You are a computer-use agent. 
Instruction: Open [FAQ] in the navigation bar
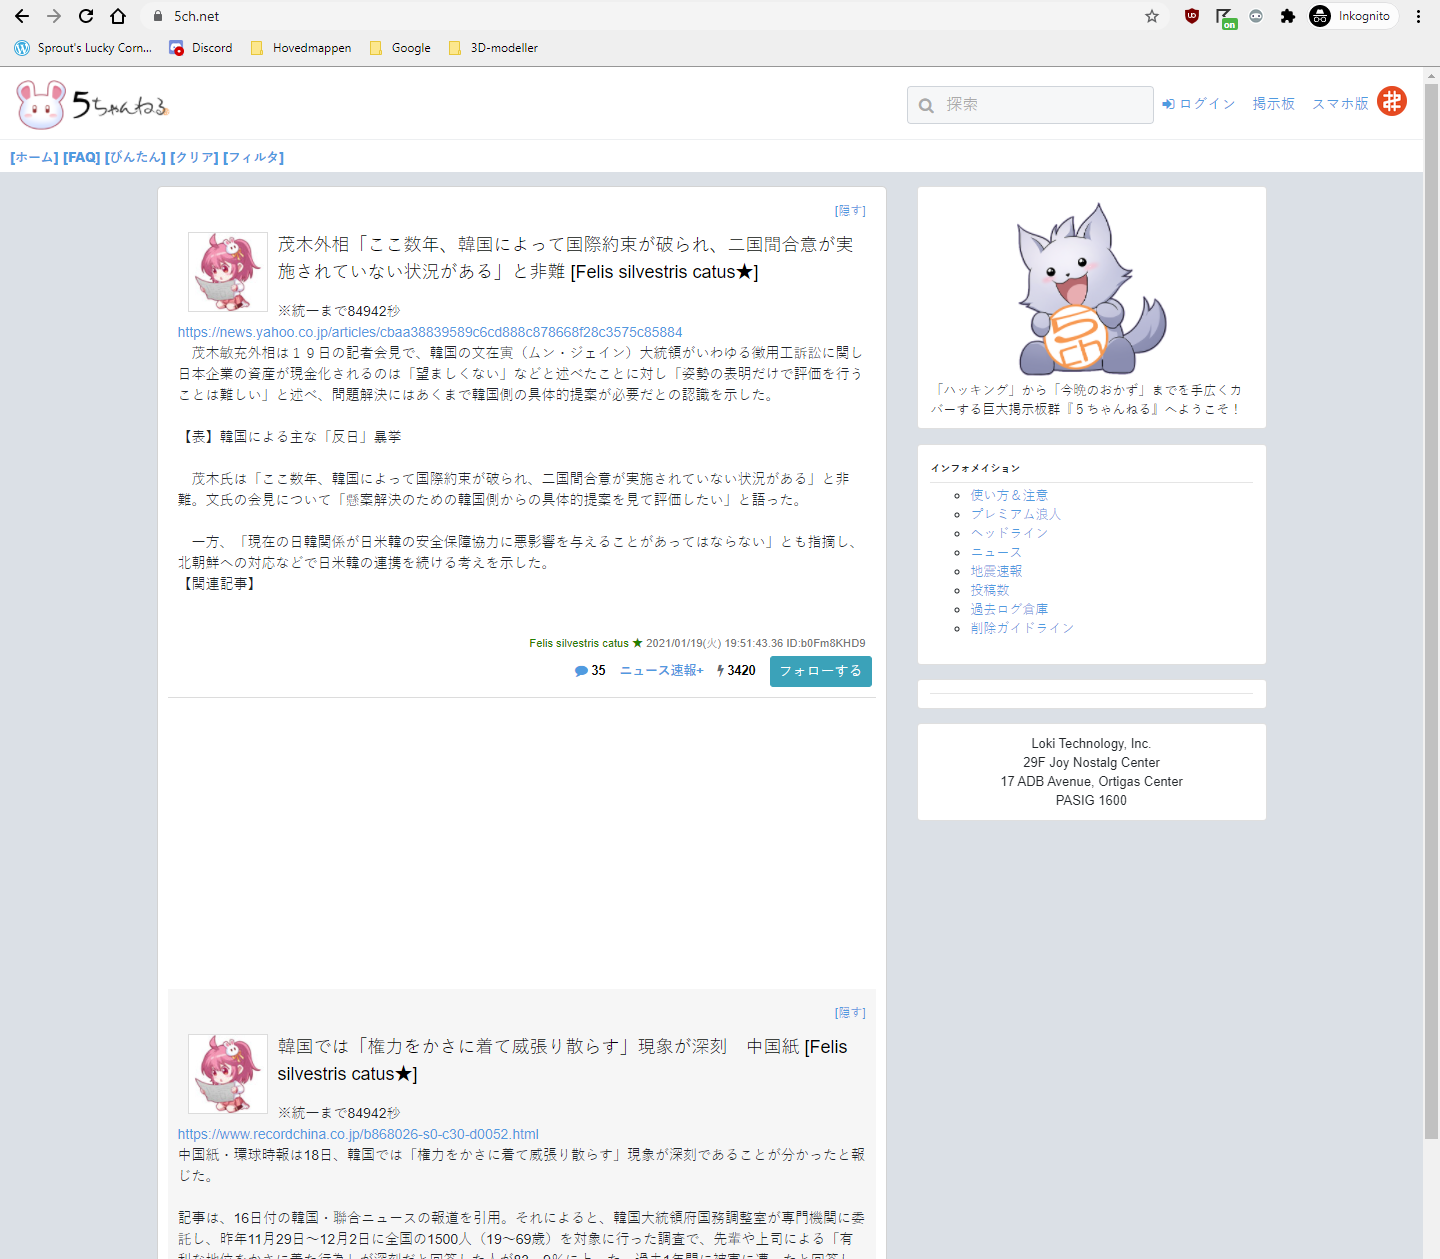(x=81, y=157)
